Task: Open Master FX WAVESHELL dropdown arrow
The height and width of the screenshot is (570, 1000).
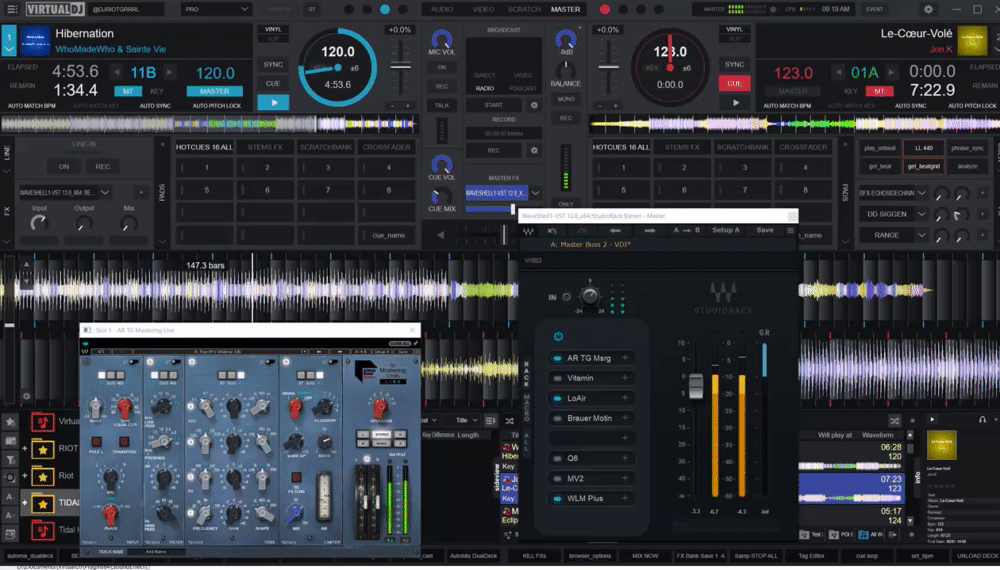Action: click(536, 193)
